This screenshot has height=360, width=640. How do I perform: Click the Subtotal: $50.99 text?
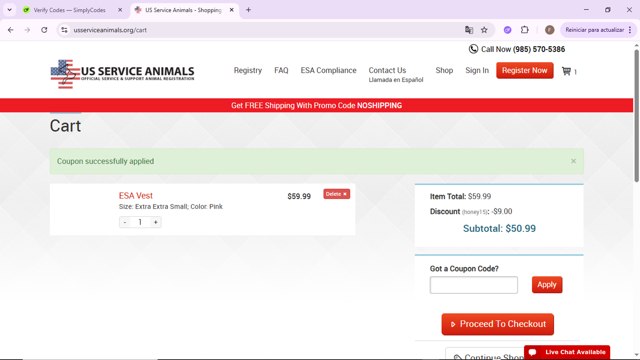pyautogui.click(x=499, y=229)
